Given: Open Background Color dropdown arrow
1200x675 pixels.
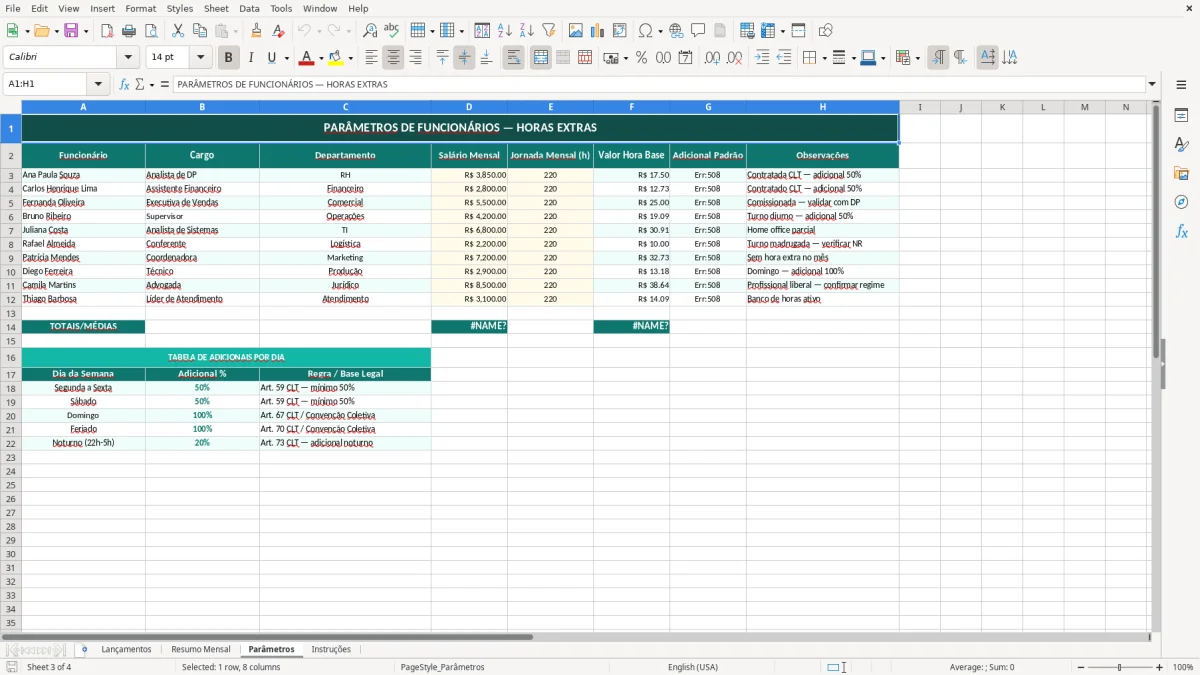Looking at the screenshot, I should pos(350,58).
